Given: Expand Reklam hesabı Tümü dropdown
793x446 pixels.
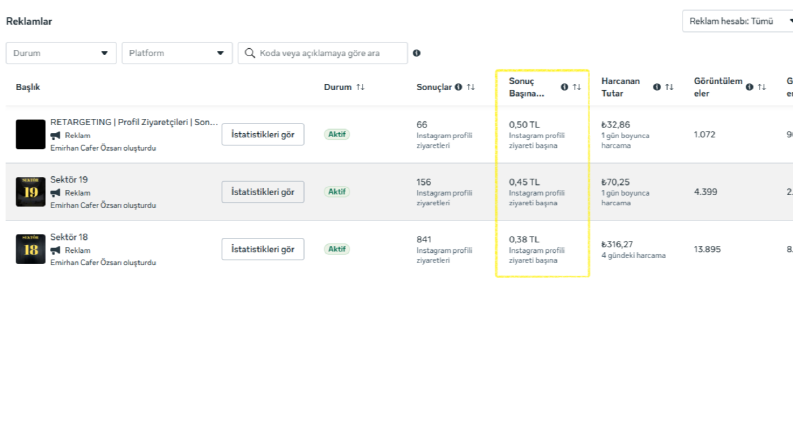Looking at the screenshot, I should tap(737, 21).
